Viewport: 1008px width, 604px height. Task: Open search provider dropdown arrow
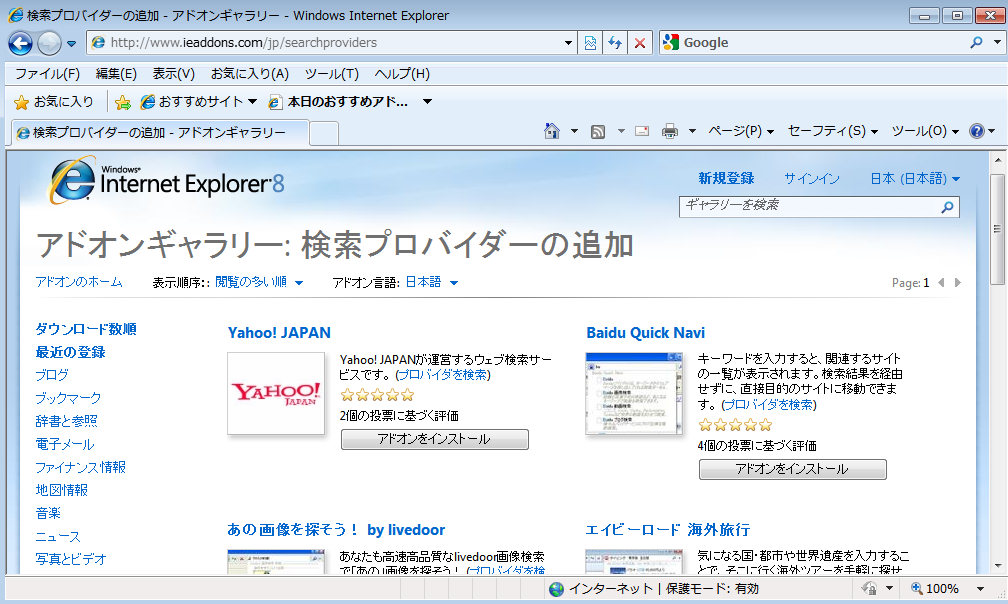[997, 43]
